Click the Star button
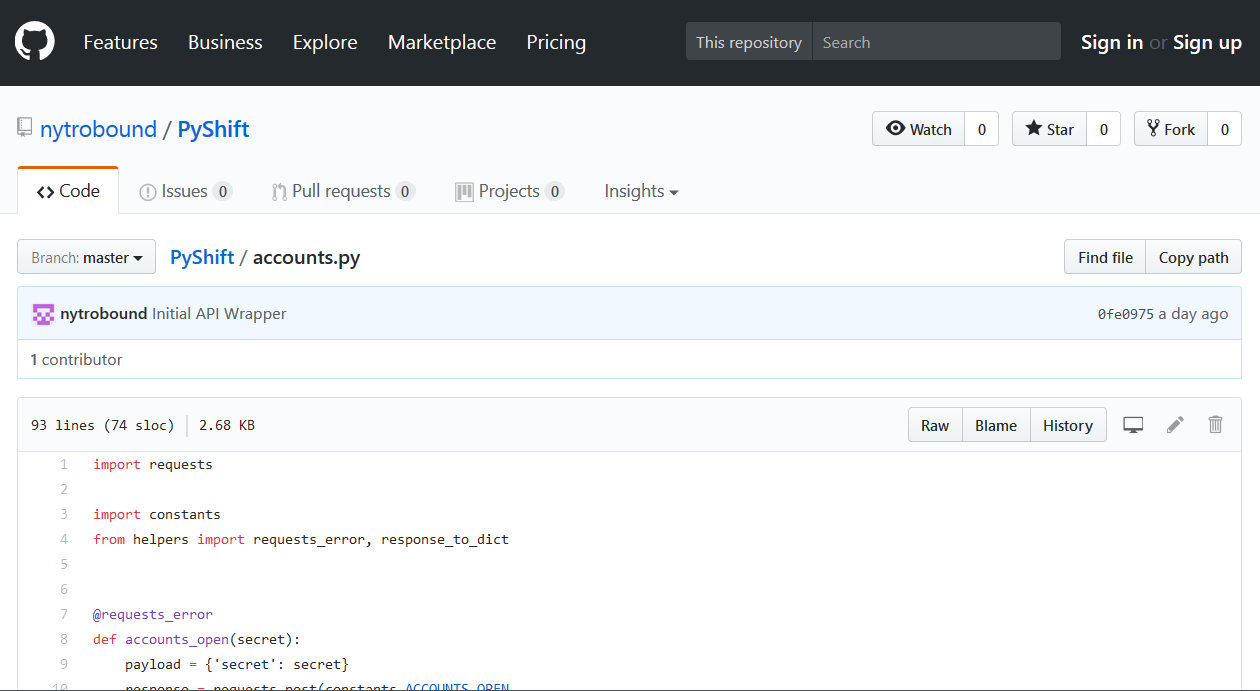The image size is (1260, 691). (1050, 129)
